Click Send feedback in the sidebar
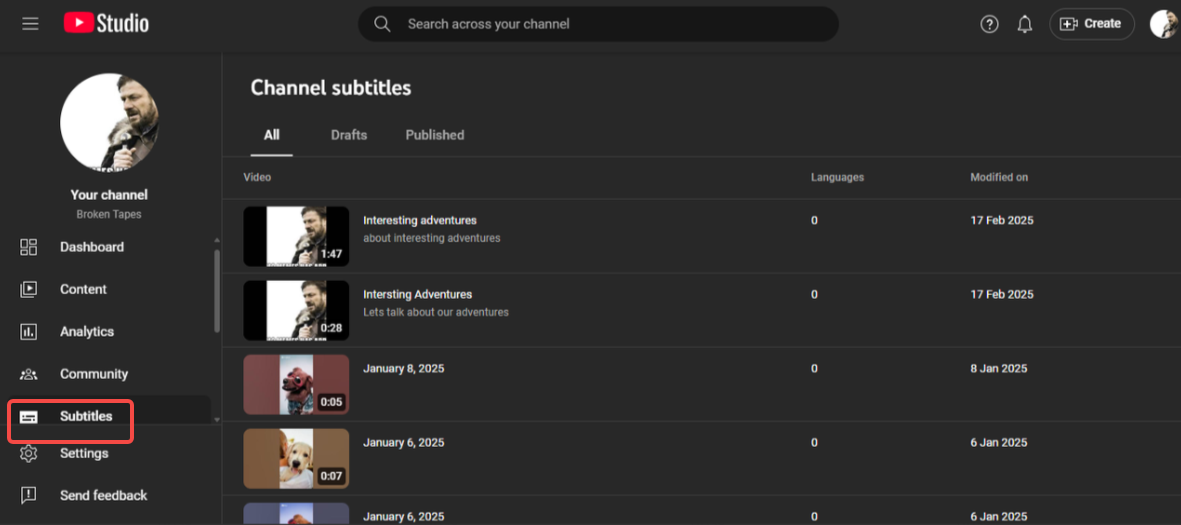 tap(102, 495)
